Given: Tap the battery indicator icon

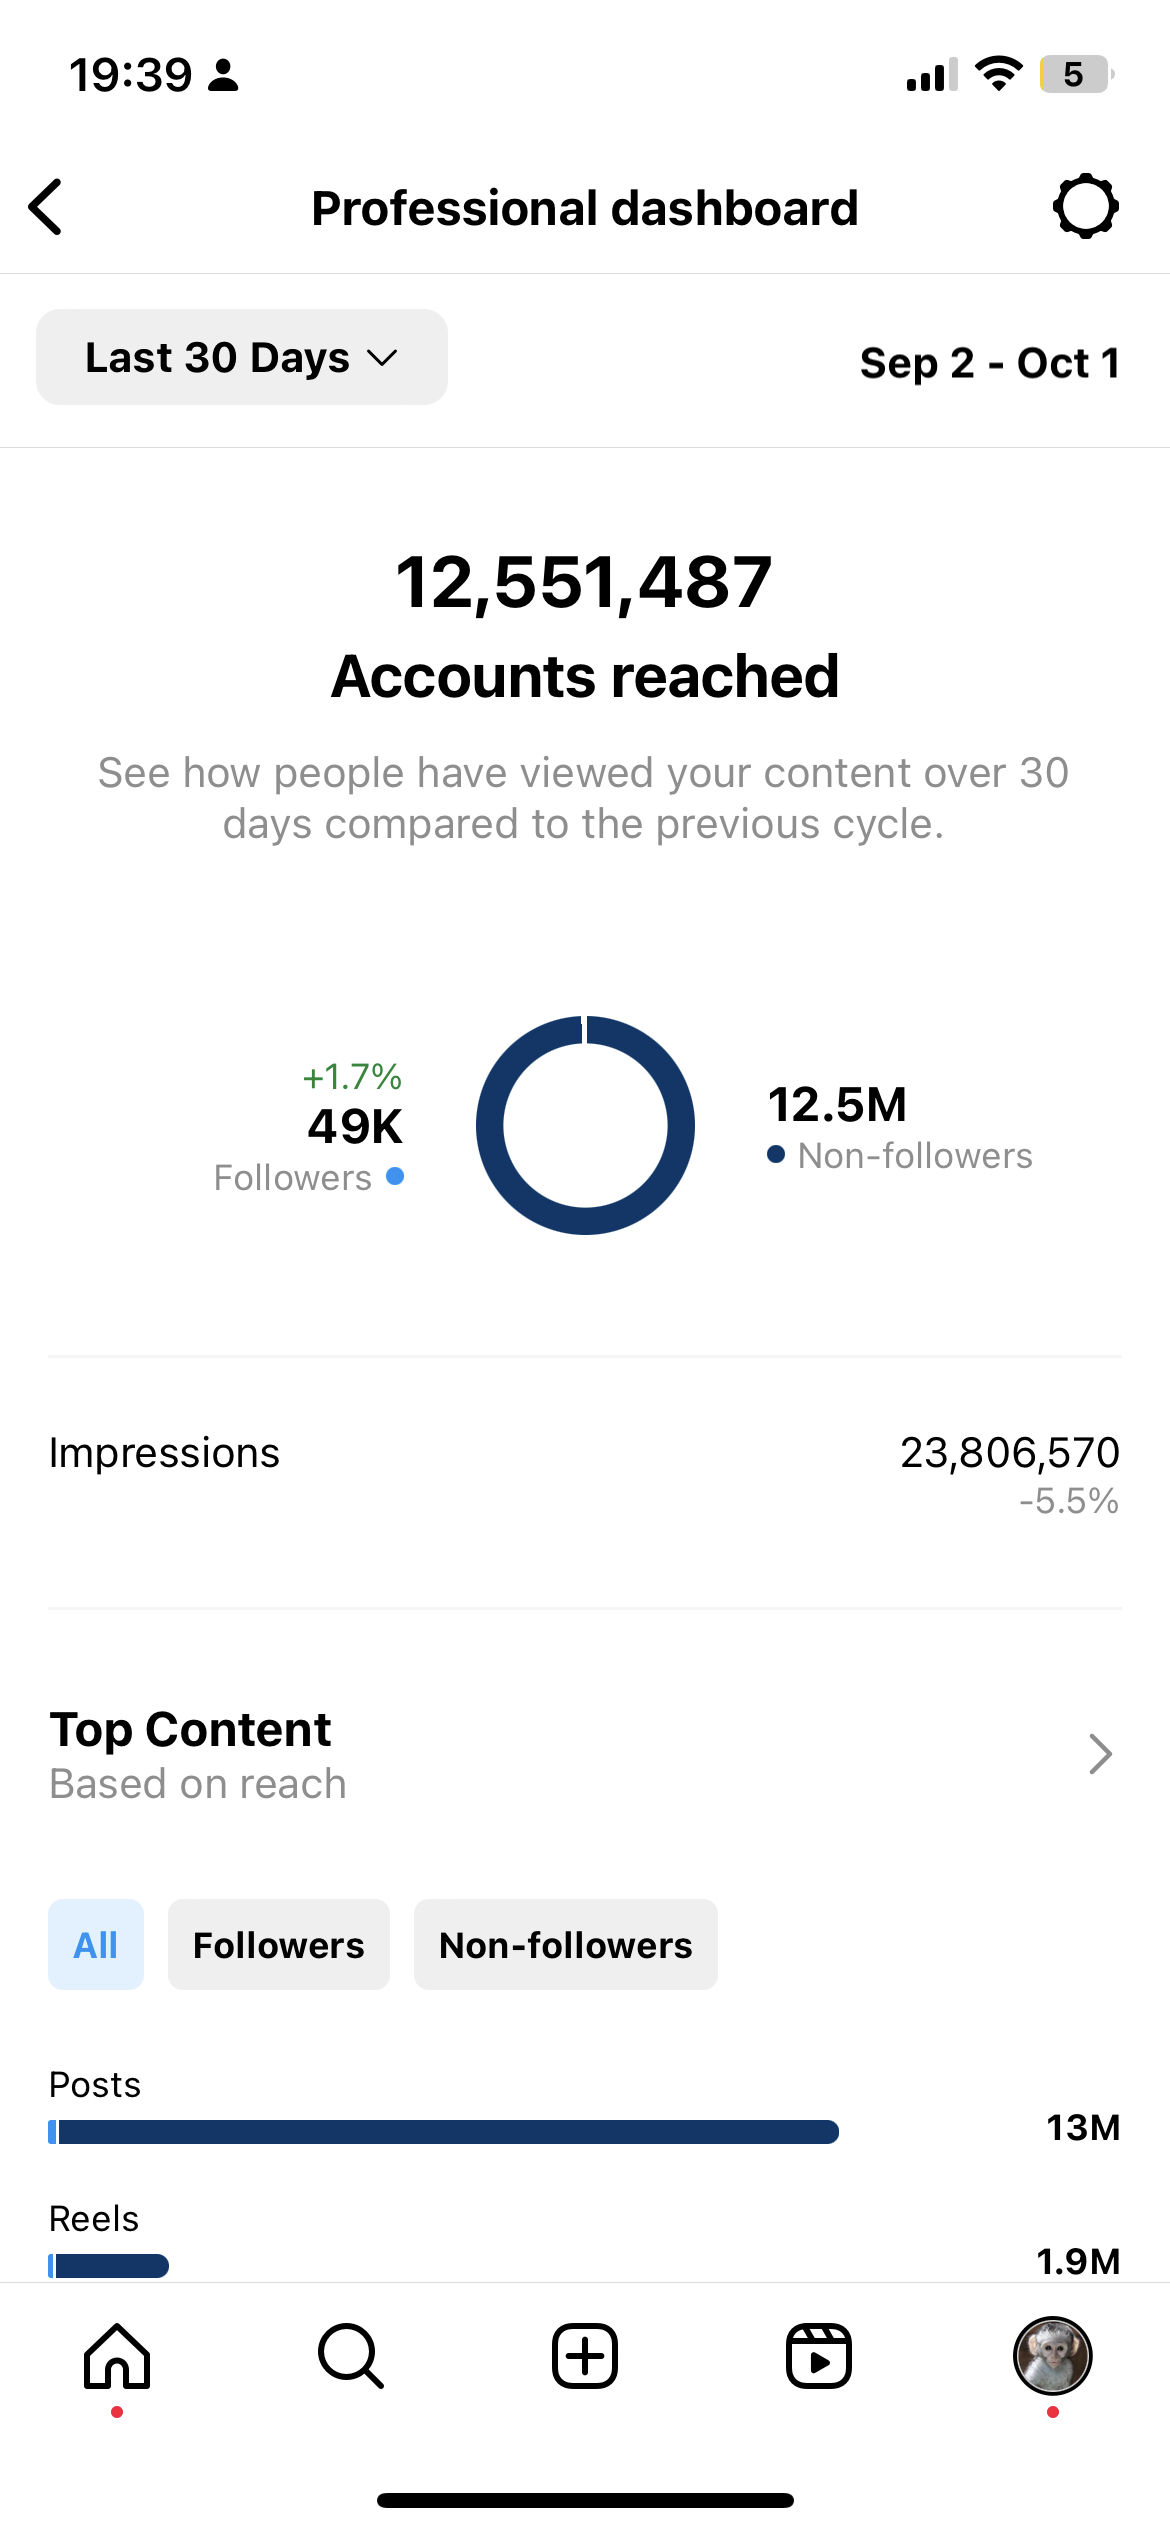Looking at the screenshot, I should (x=1077, y=74).
